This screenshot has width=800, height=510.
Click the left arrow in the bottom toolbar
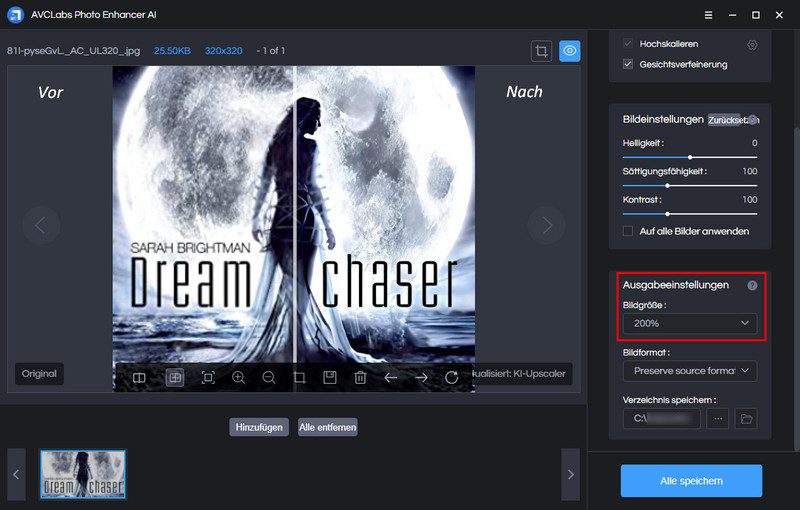point(391,378)
